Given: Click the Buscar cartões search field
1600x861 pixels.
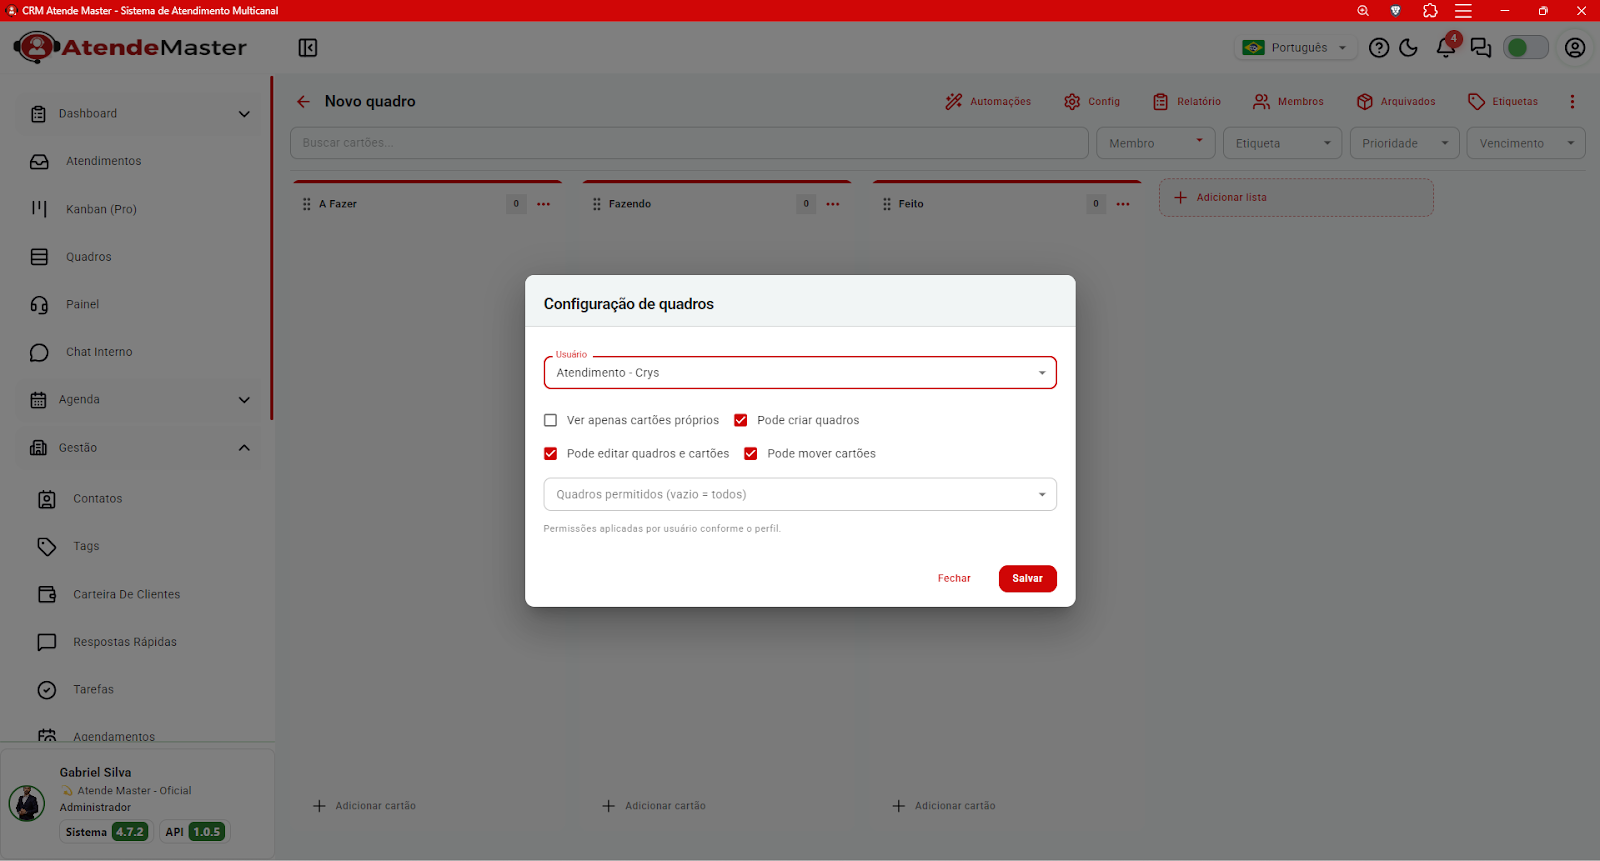Looking at the screenshot, I should (689, 143).
